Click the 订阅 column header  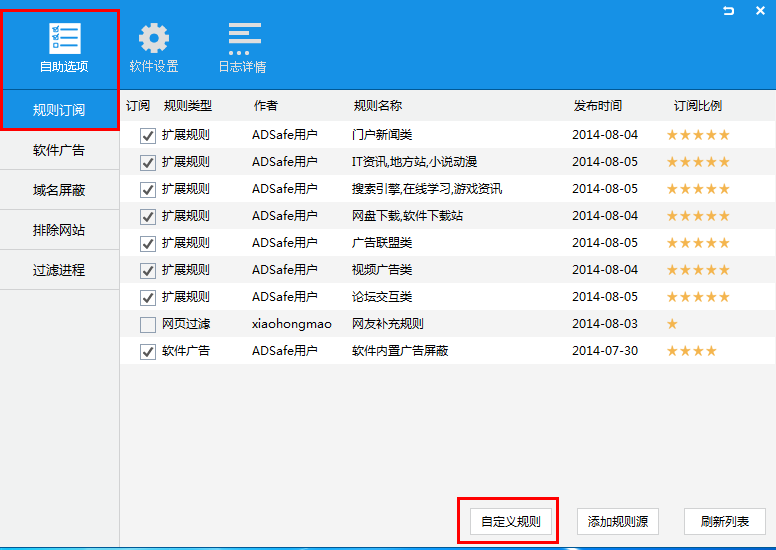pyautogui.click(x=138, y=105)
